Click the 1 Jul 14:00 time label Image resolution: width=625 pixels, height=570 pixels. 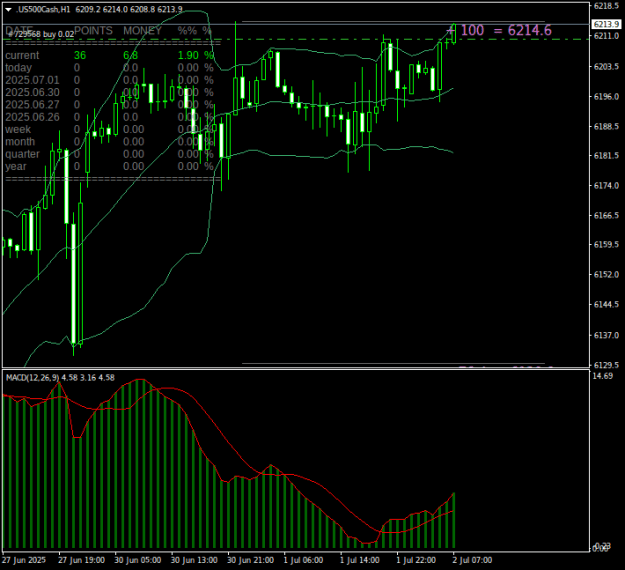(360, 560)
